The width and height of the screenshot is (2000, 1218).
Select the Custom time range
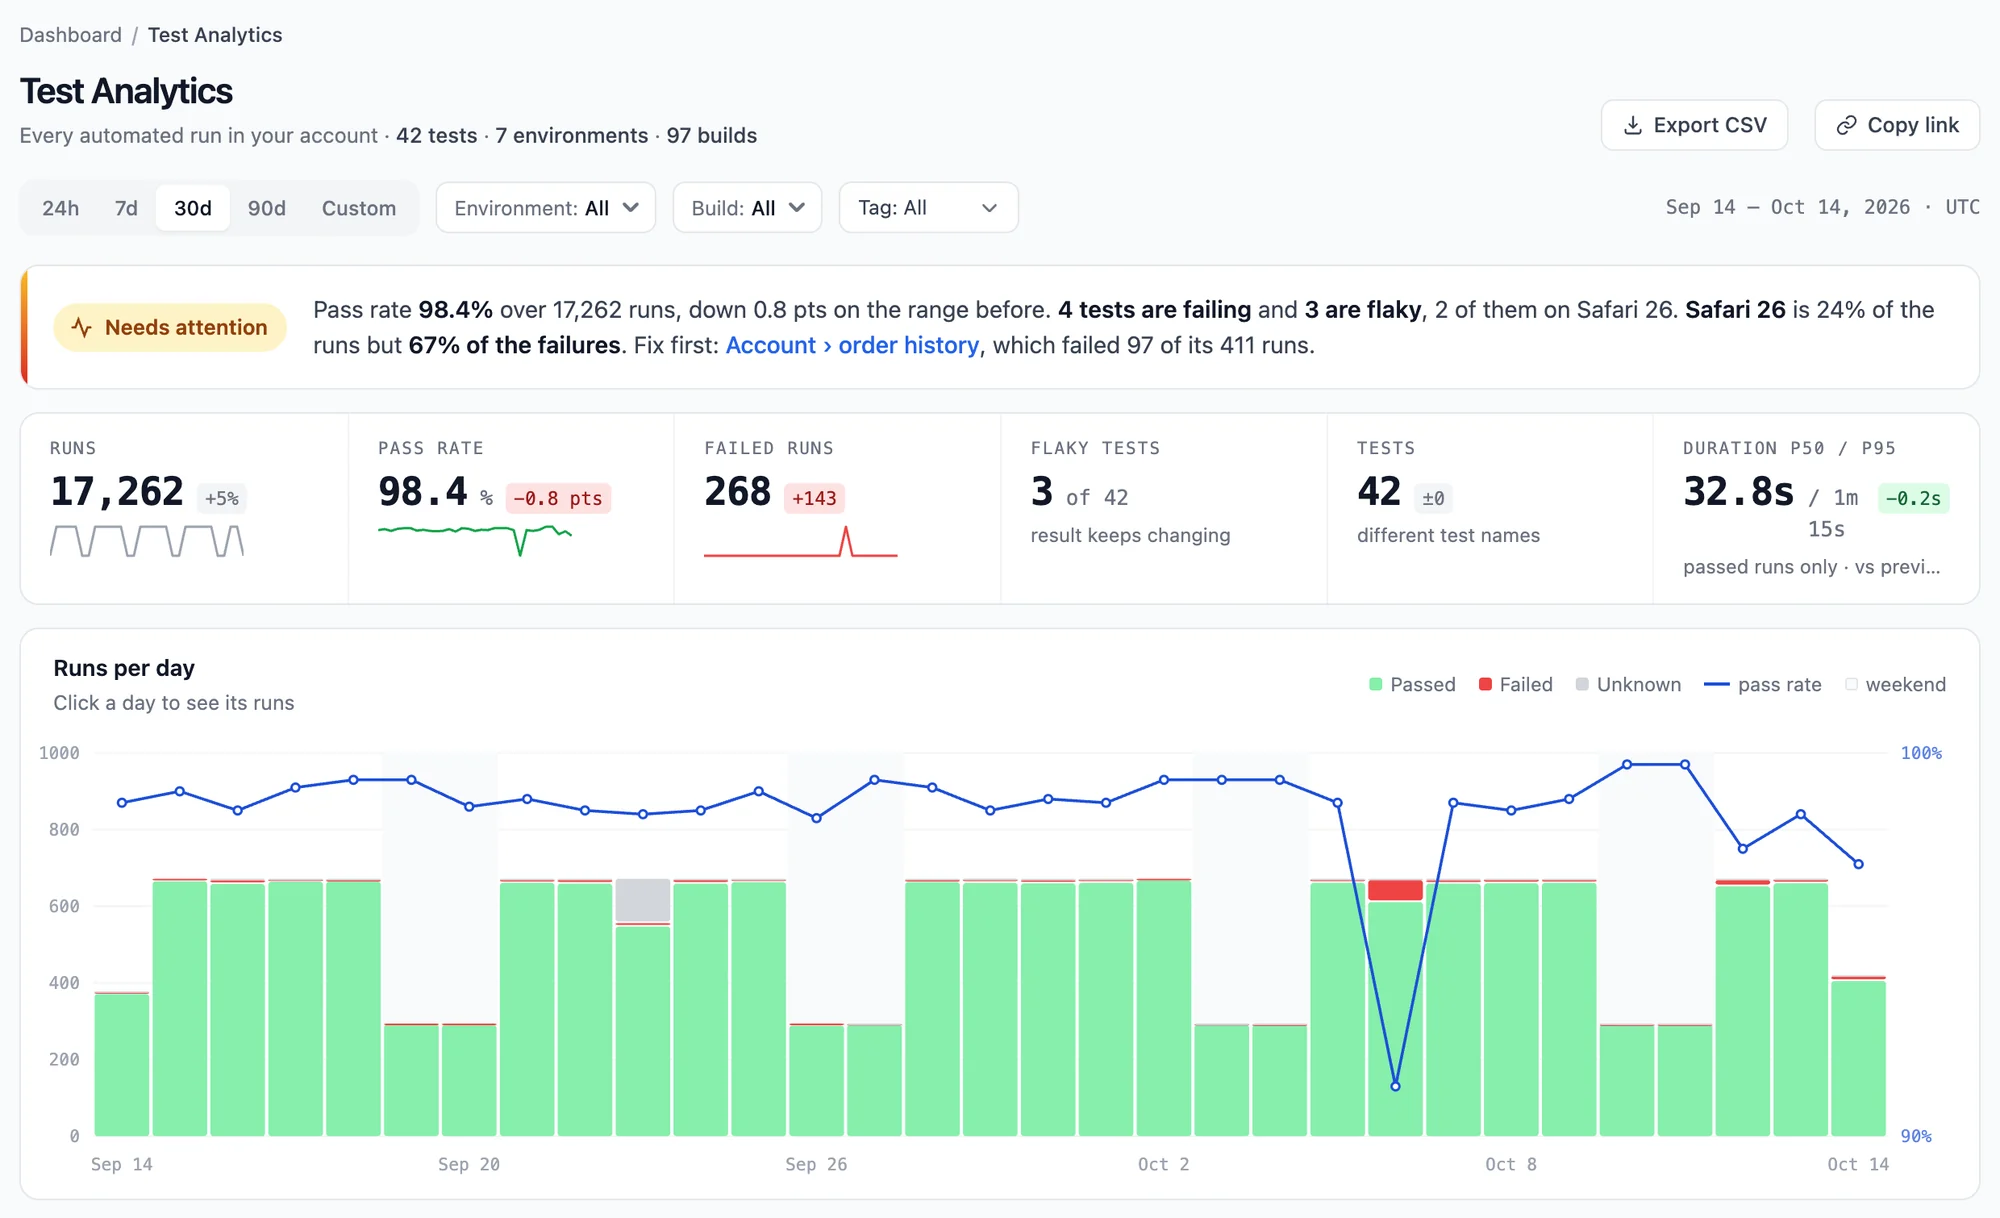pyautogui.click(x=359, y=208)
